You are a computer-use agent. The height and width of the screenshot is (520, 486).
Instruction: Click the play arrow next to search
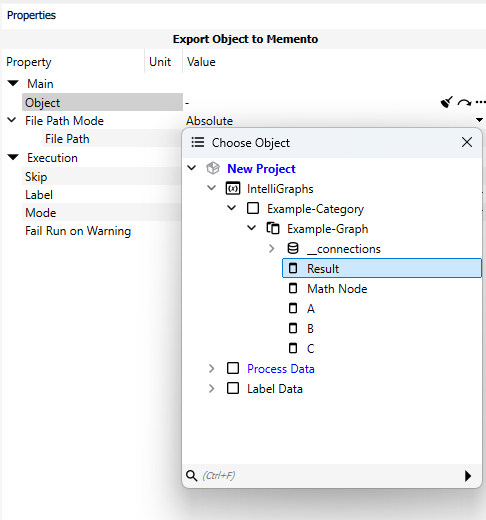[x=468, y=476]
